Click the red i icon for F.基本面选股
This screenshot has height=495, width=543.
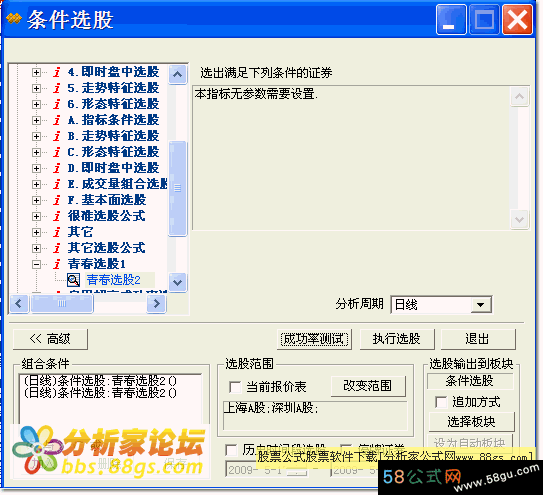point(57,200)
